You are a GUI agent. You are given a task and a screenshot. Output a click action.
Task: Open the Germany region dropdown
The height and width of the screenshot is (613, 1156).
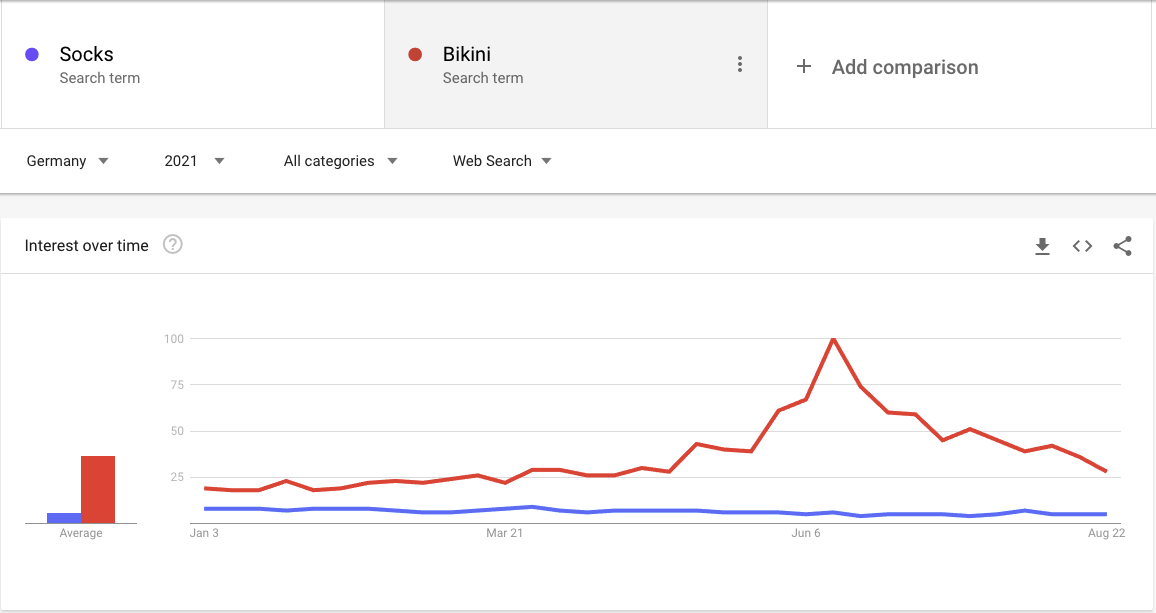pos(67,161)
